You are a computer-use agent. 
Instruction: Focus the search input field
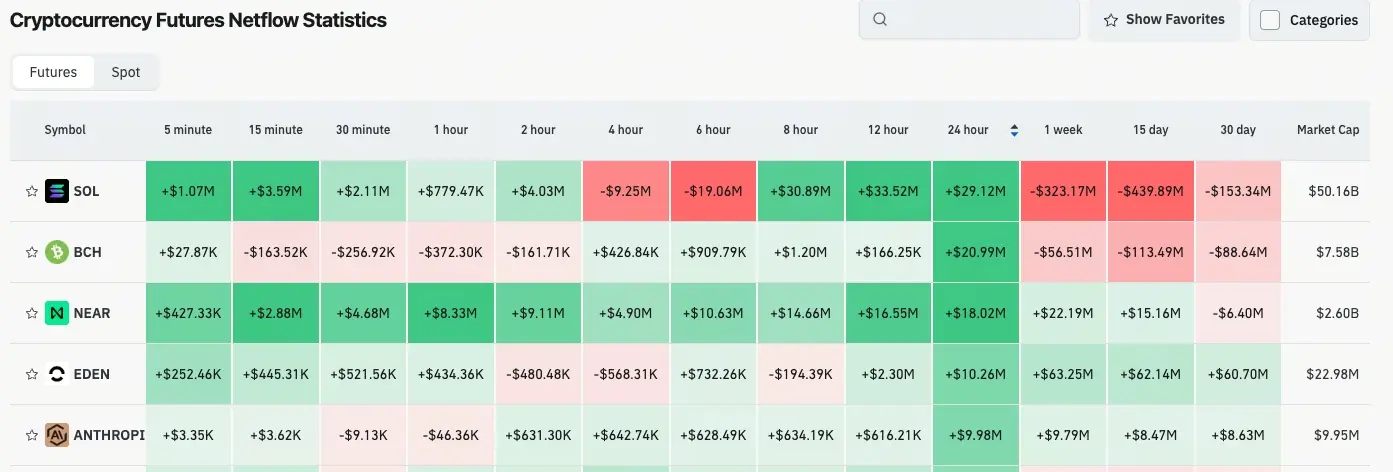(x=969, y=19)
